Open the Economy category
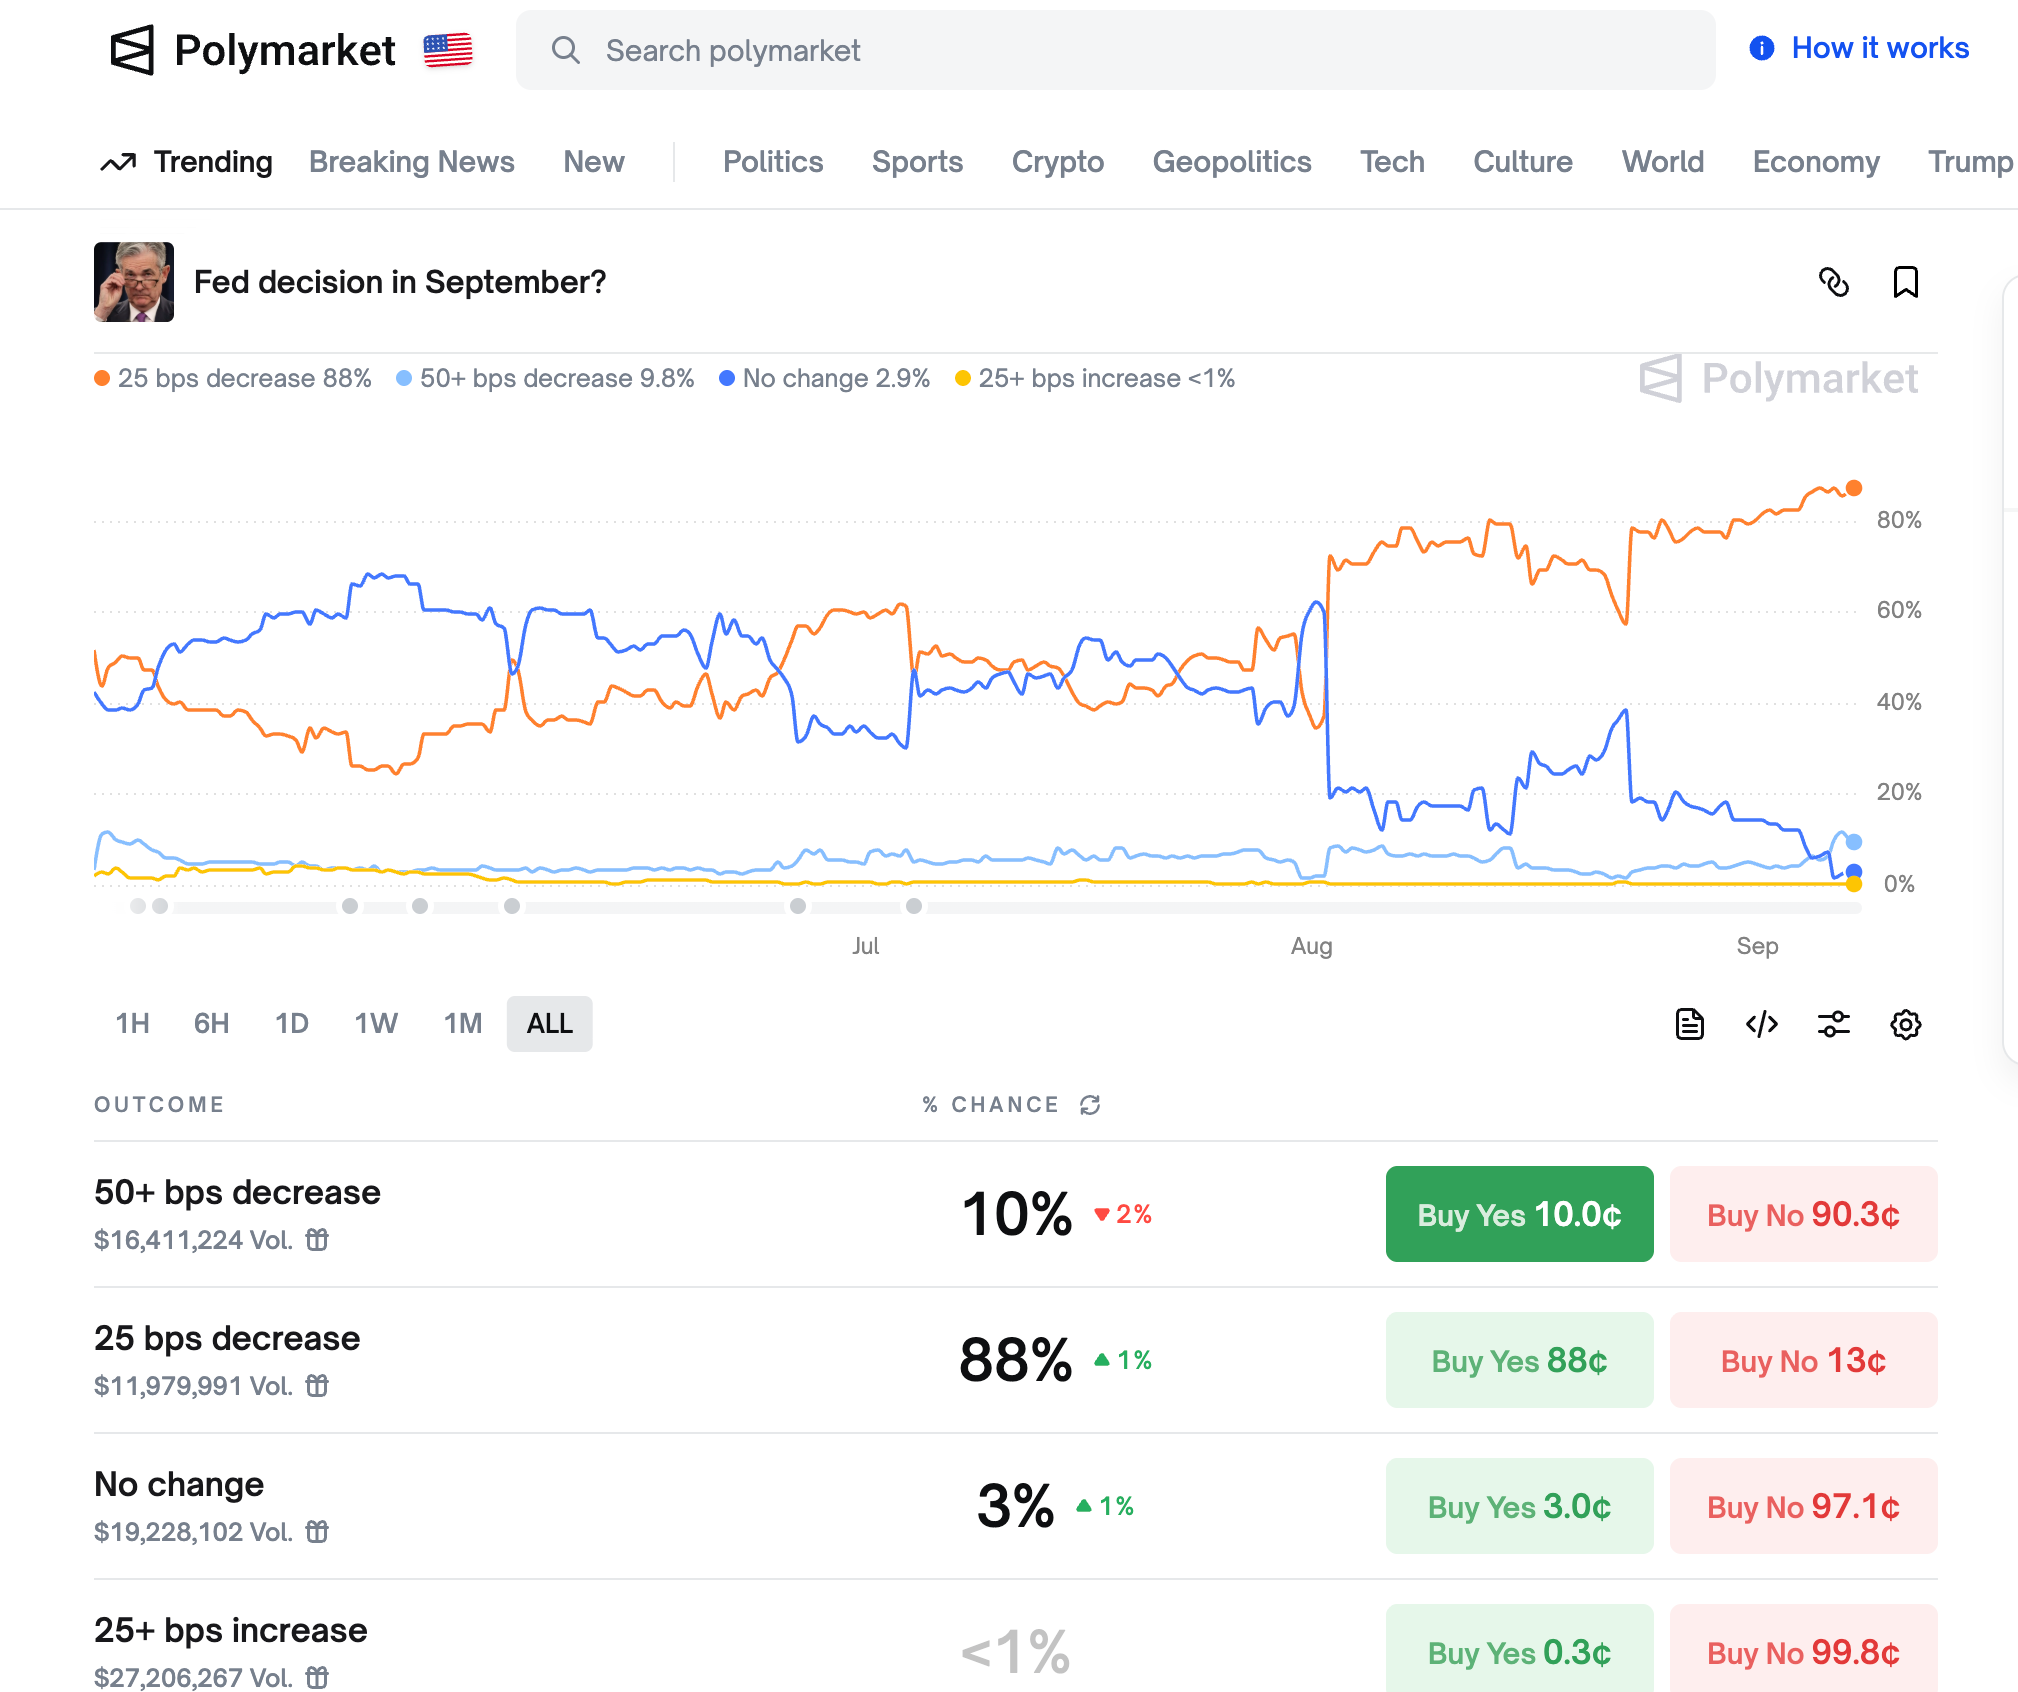The width and height of the screenshot is (2018, 1692). point(1816,162)
